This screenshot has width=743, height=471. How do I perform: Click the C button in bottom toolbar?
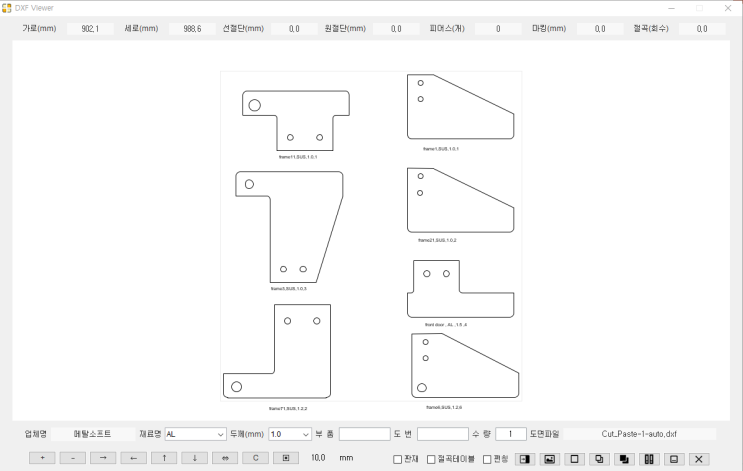(x=255, y=458)
